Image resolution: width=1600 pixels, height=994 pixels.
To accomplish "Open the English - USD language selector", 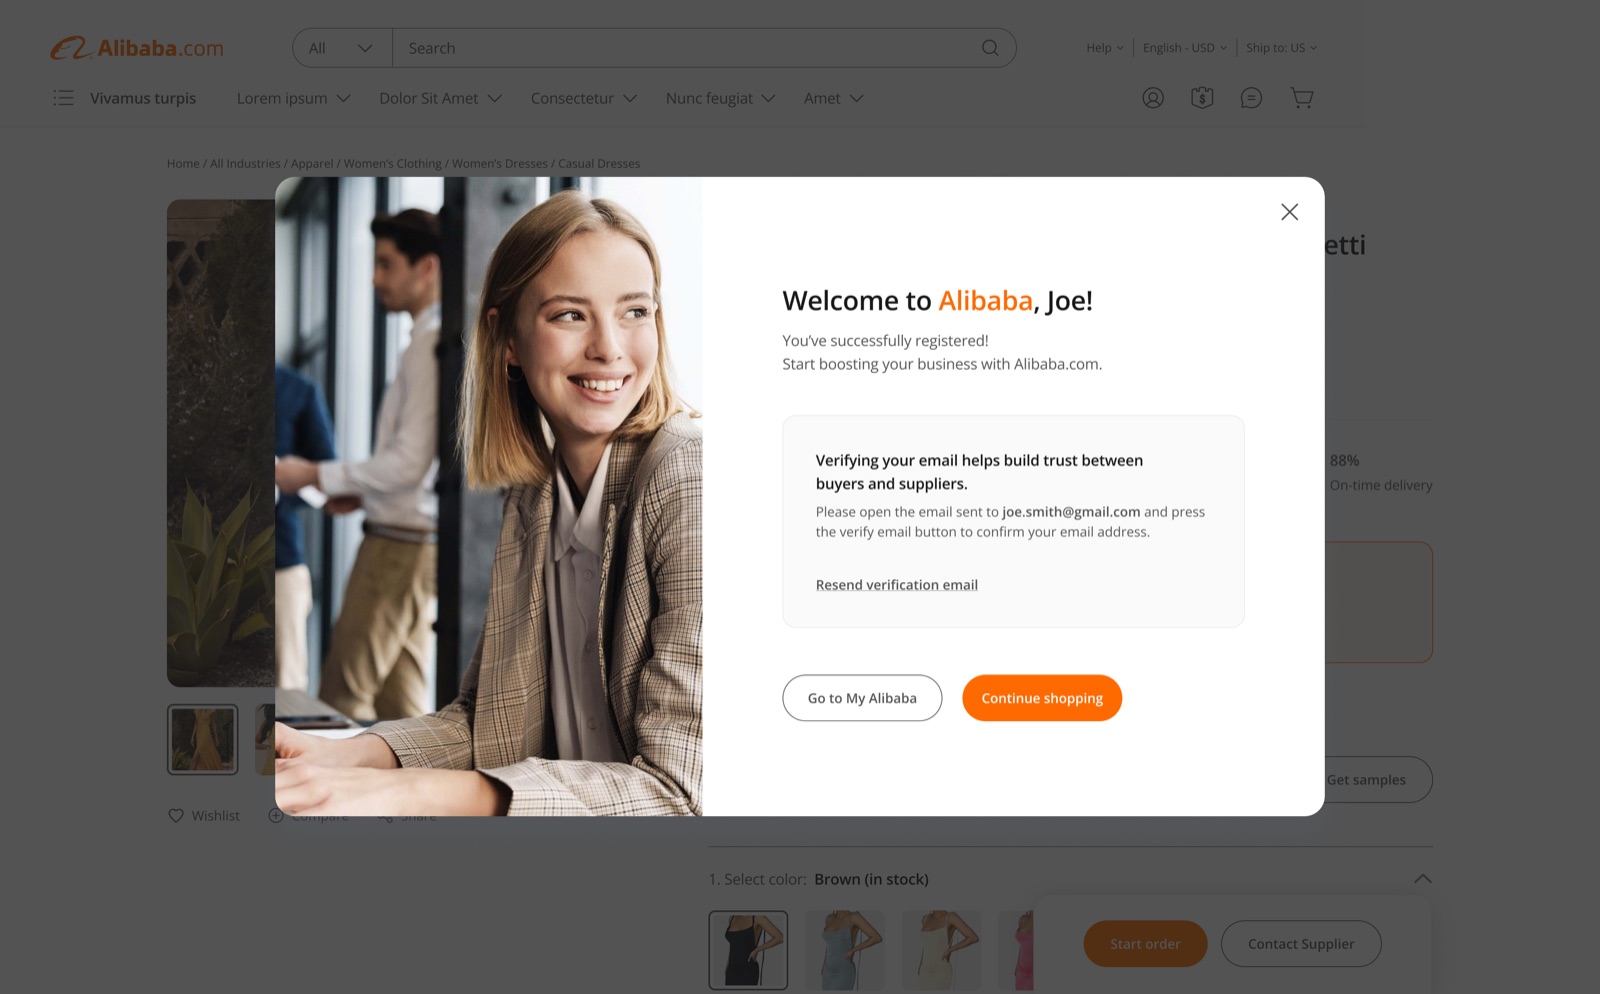I will 1185,48.
